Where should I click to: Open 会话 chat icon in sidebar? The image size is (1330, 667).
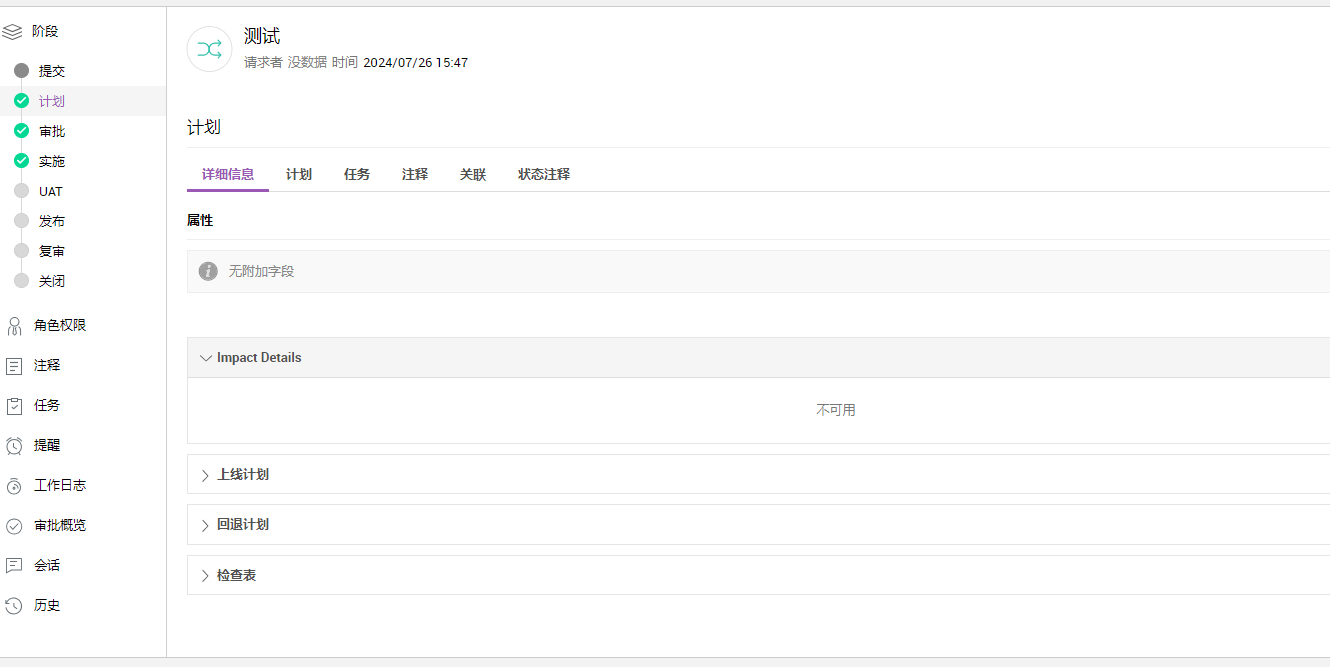point(14,566)
